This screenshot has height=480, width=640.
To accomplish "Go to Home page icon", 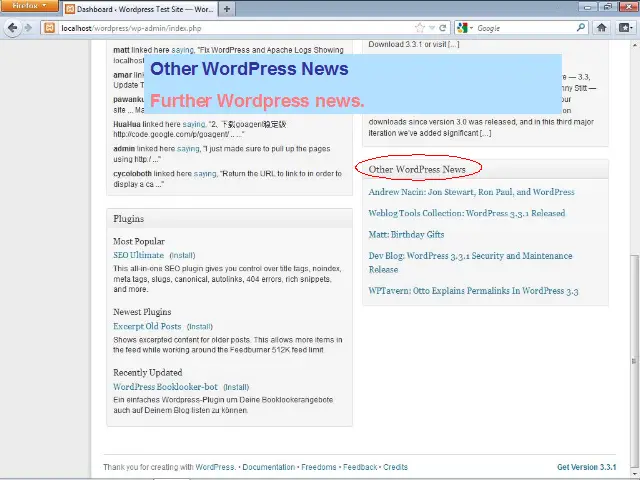I will tap(602, 27).
